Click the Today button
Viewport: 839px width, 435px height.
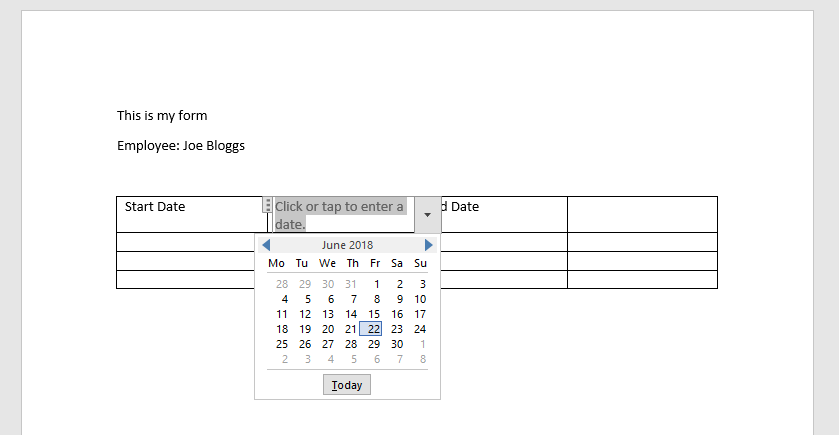[x=347, y=385]
